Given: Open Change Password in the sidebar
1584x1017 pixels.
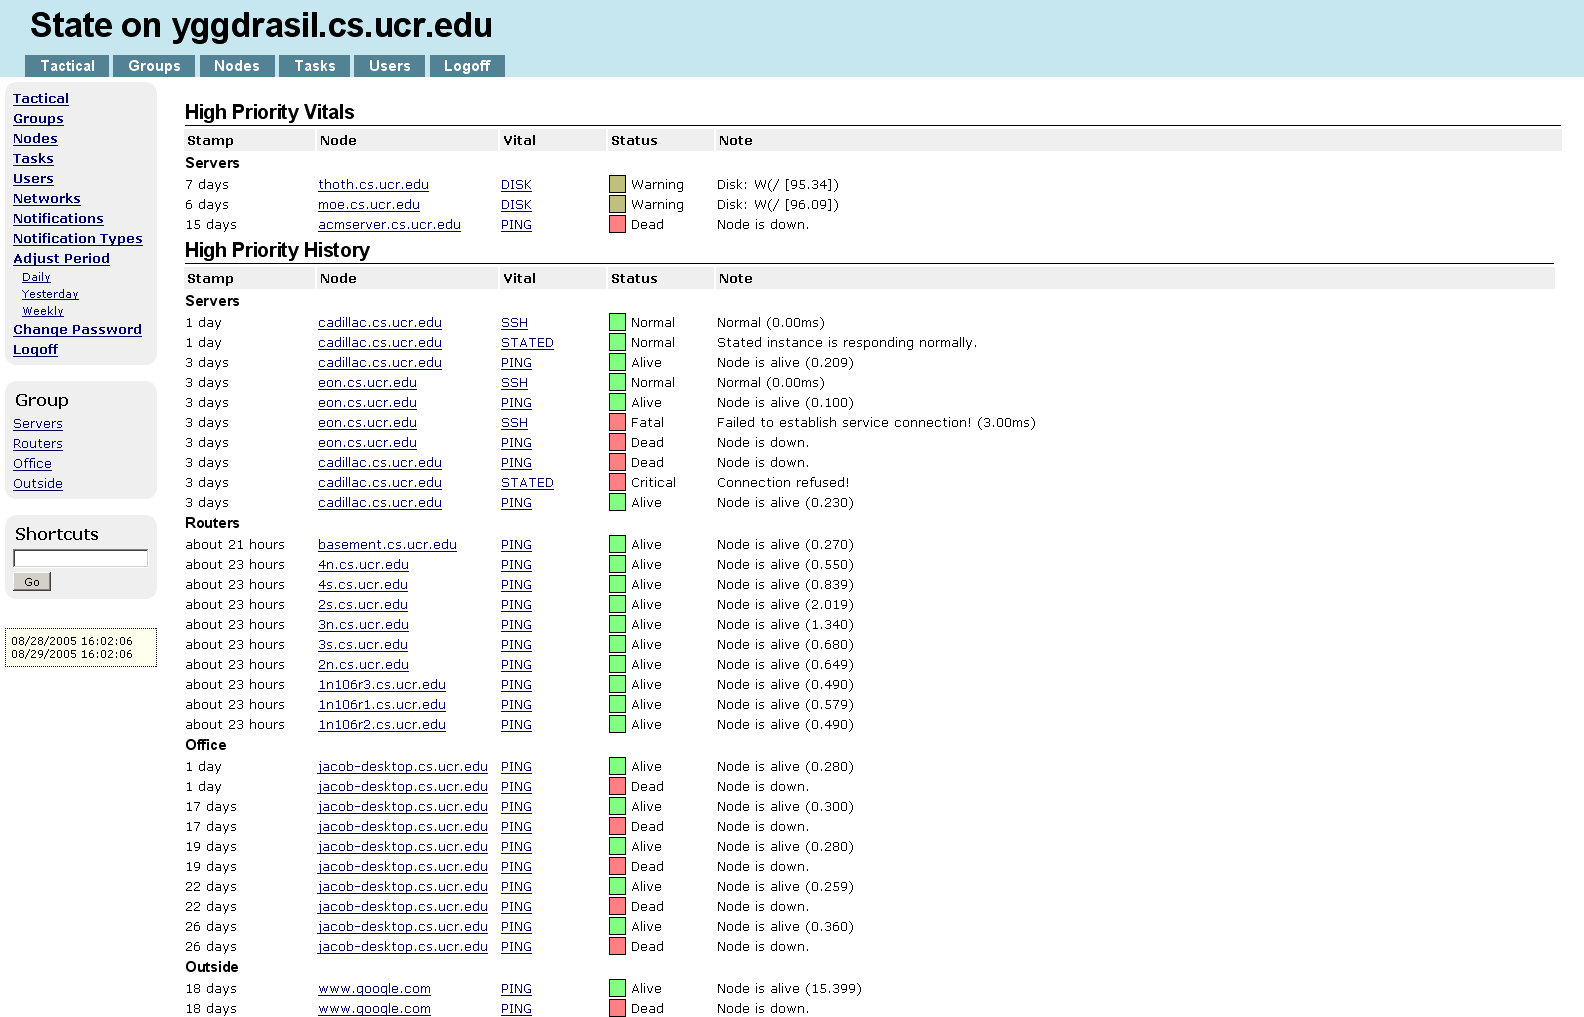Looking at the screenshot, I should 77,329.
